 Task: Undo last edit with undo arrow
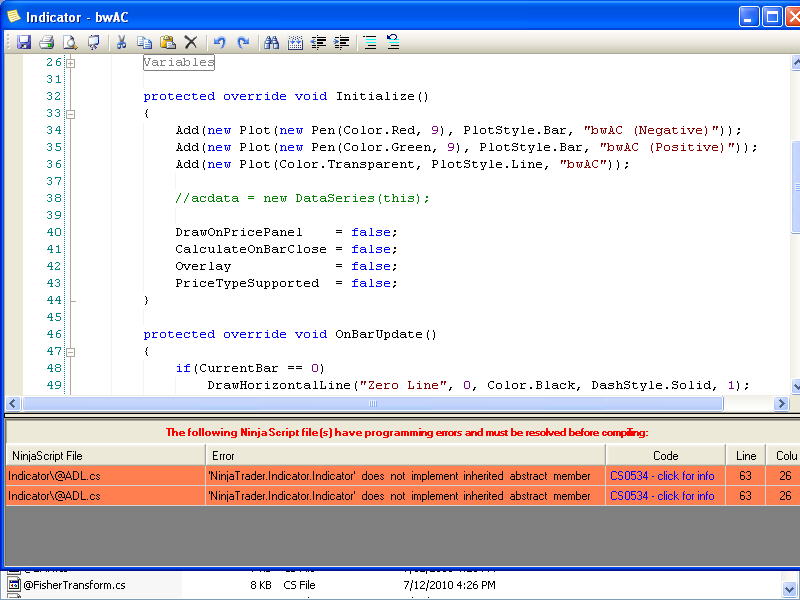[x=219, y=42]
